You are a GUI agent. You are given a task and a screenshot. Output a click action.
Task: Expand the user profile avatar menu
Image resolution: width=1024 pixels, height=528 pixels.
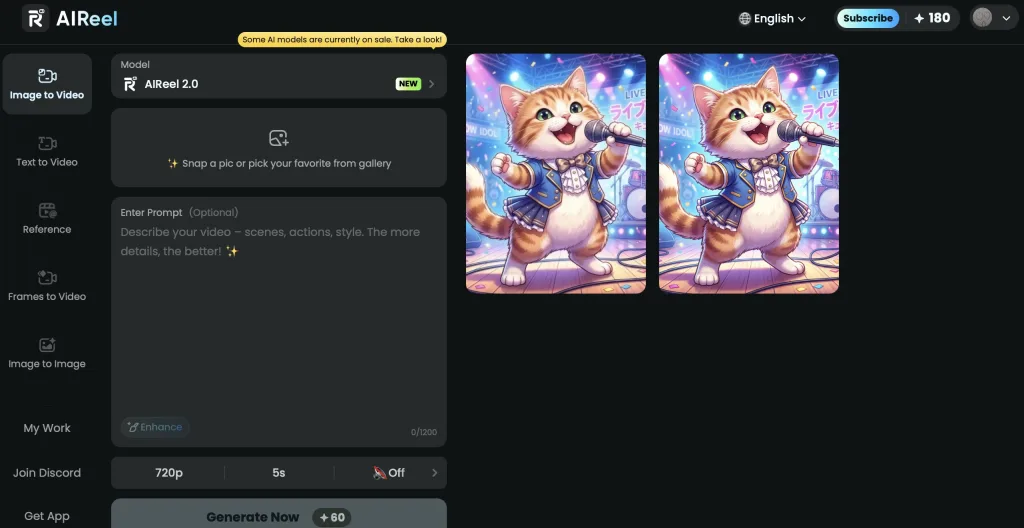993,18
